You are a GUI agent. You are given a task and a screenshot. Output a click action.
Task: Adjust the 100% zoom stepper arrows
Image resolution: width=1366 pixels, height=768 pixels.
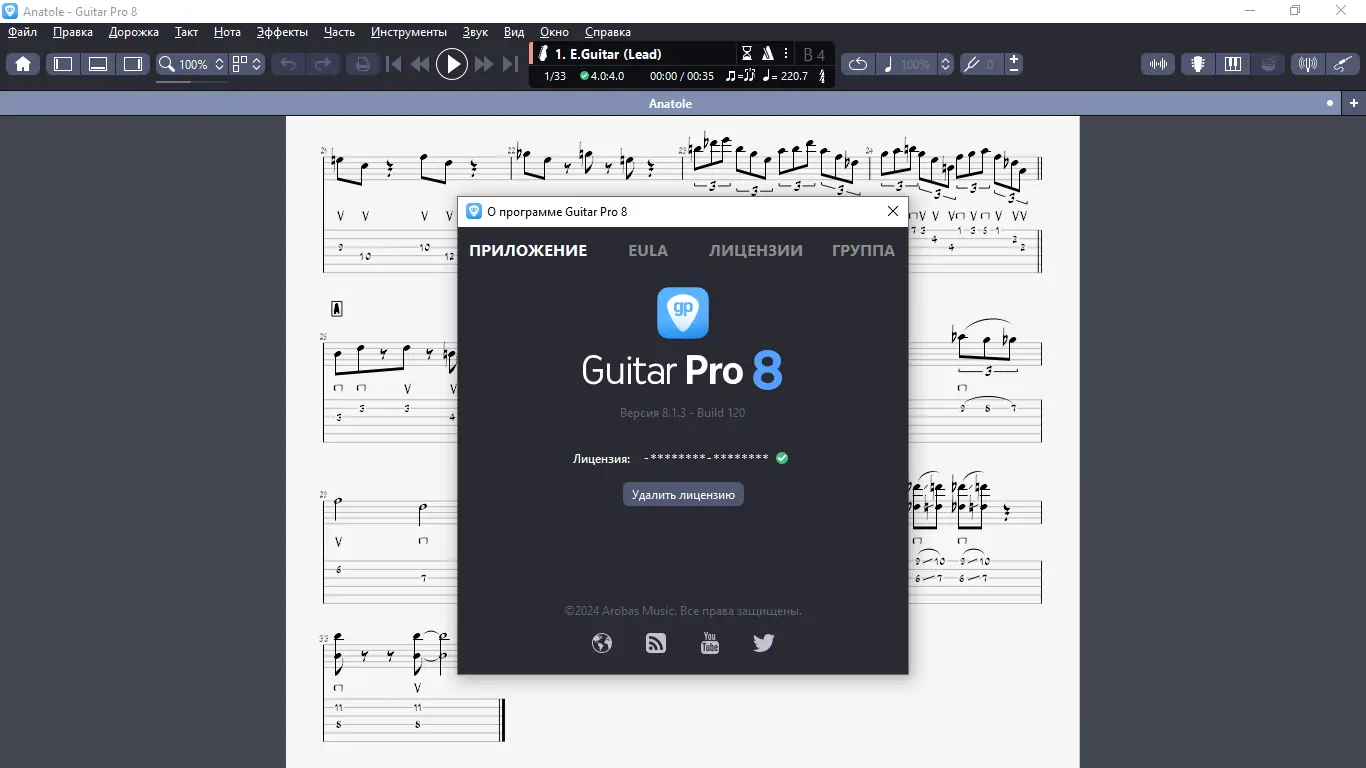coord(220,64)
